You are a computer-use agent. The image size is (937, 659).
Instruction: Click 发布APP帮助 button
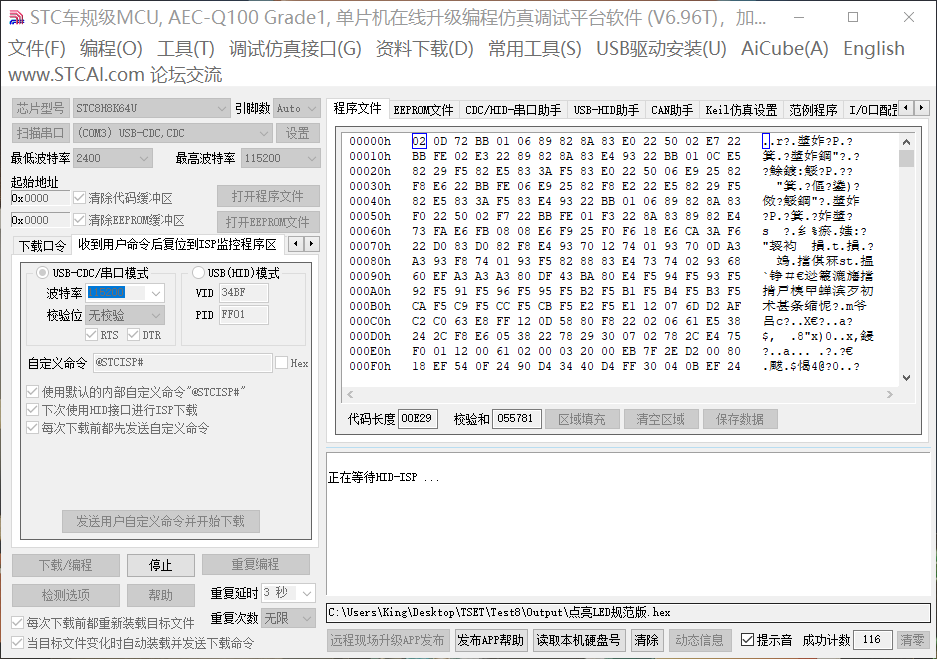pyautogui.click(x=491, y=640)
